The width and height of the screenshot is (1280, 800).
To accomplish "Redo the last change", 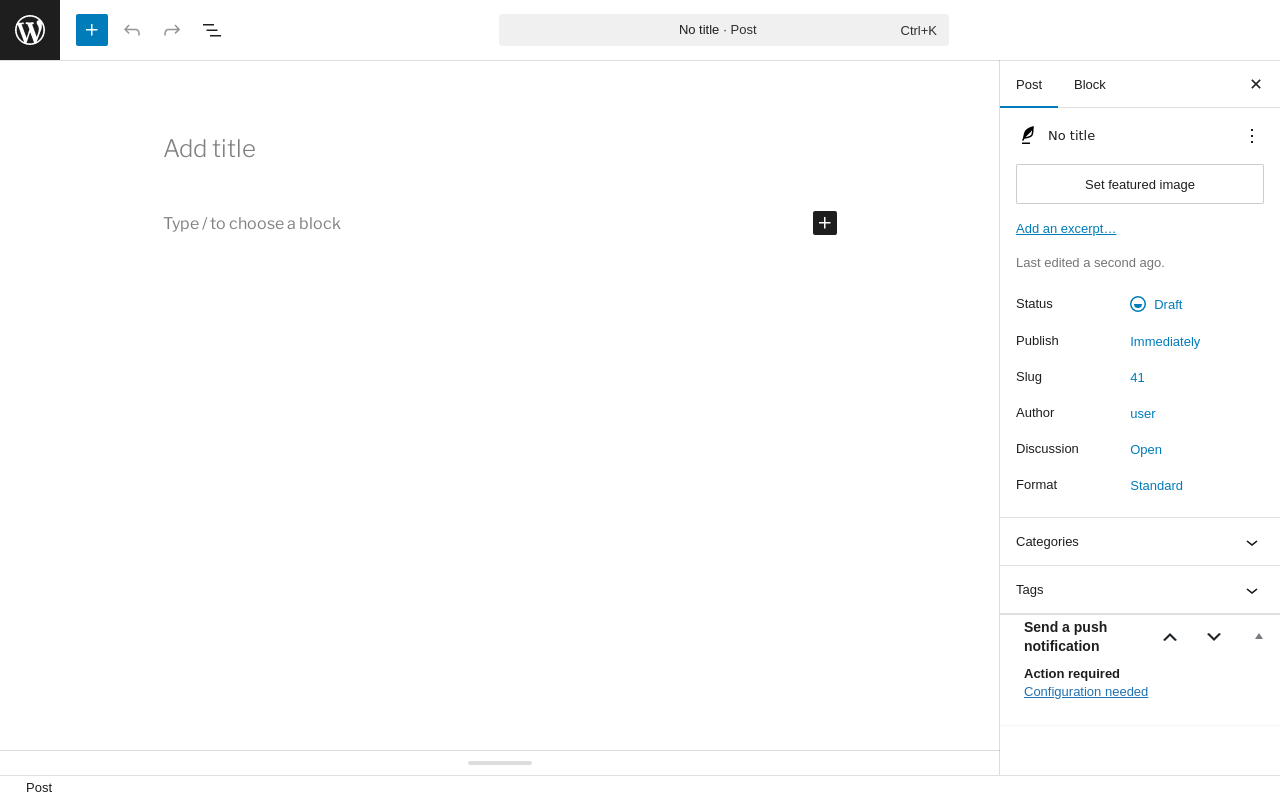I will (x=172, y=30).
